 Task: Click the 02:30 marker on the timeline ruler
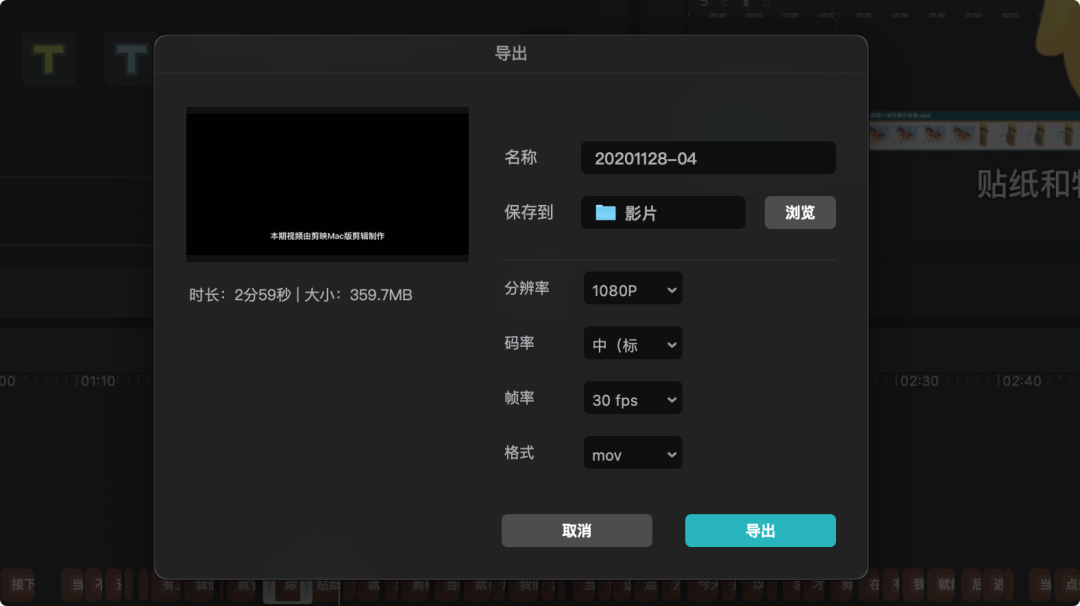coord(919,381)
